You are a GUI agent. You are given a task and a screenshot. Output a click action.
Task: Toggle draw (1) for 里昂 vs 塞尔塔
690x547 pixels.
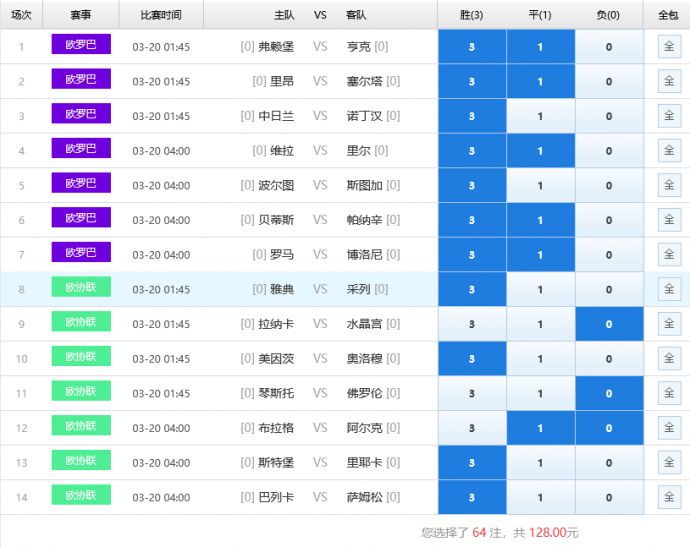point(540,81)
